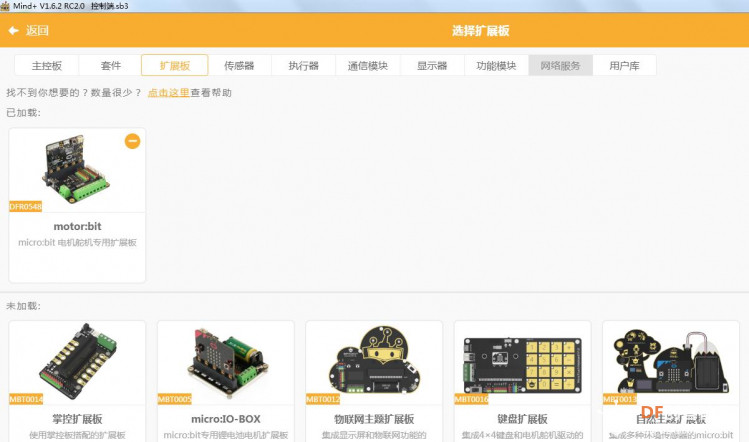This screenshot has height=442, width=749.
Task: Click the greyed 网络服务 tab
Action: click(560, 65)
